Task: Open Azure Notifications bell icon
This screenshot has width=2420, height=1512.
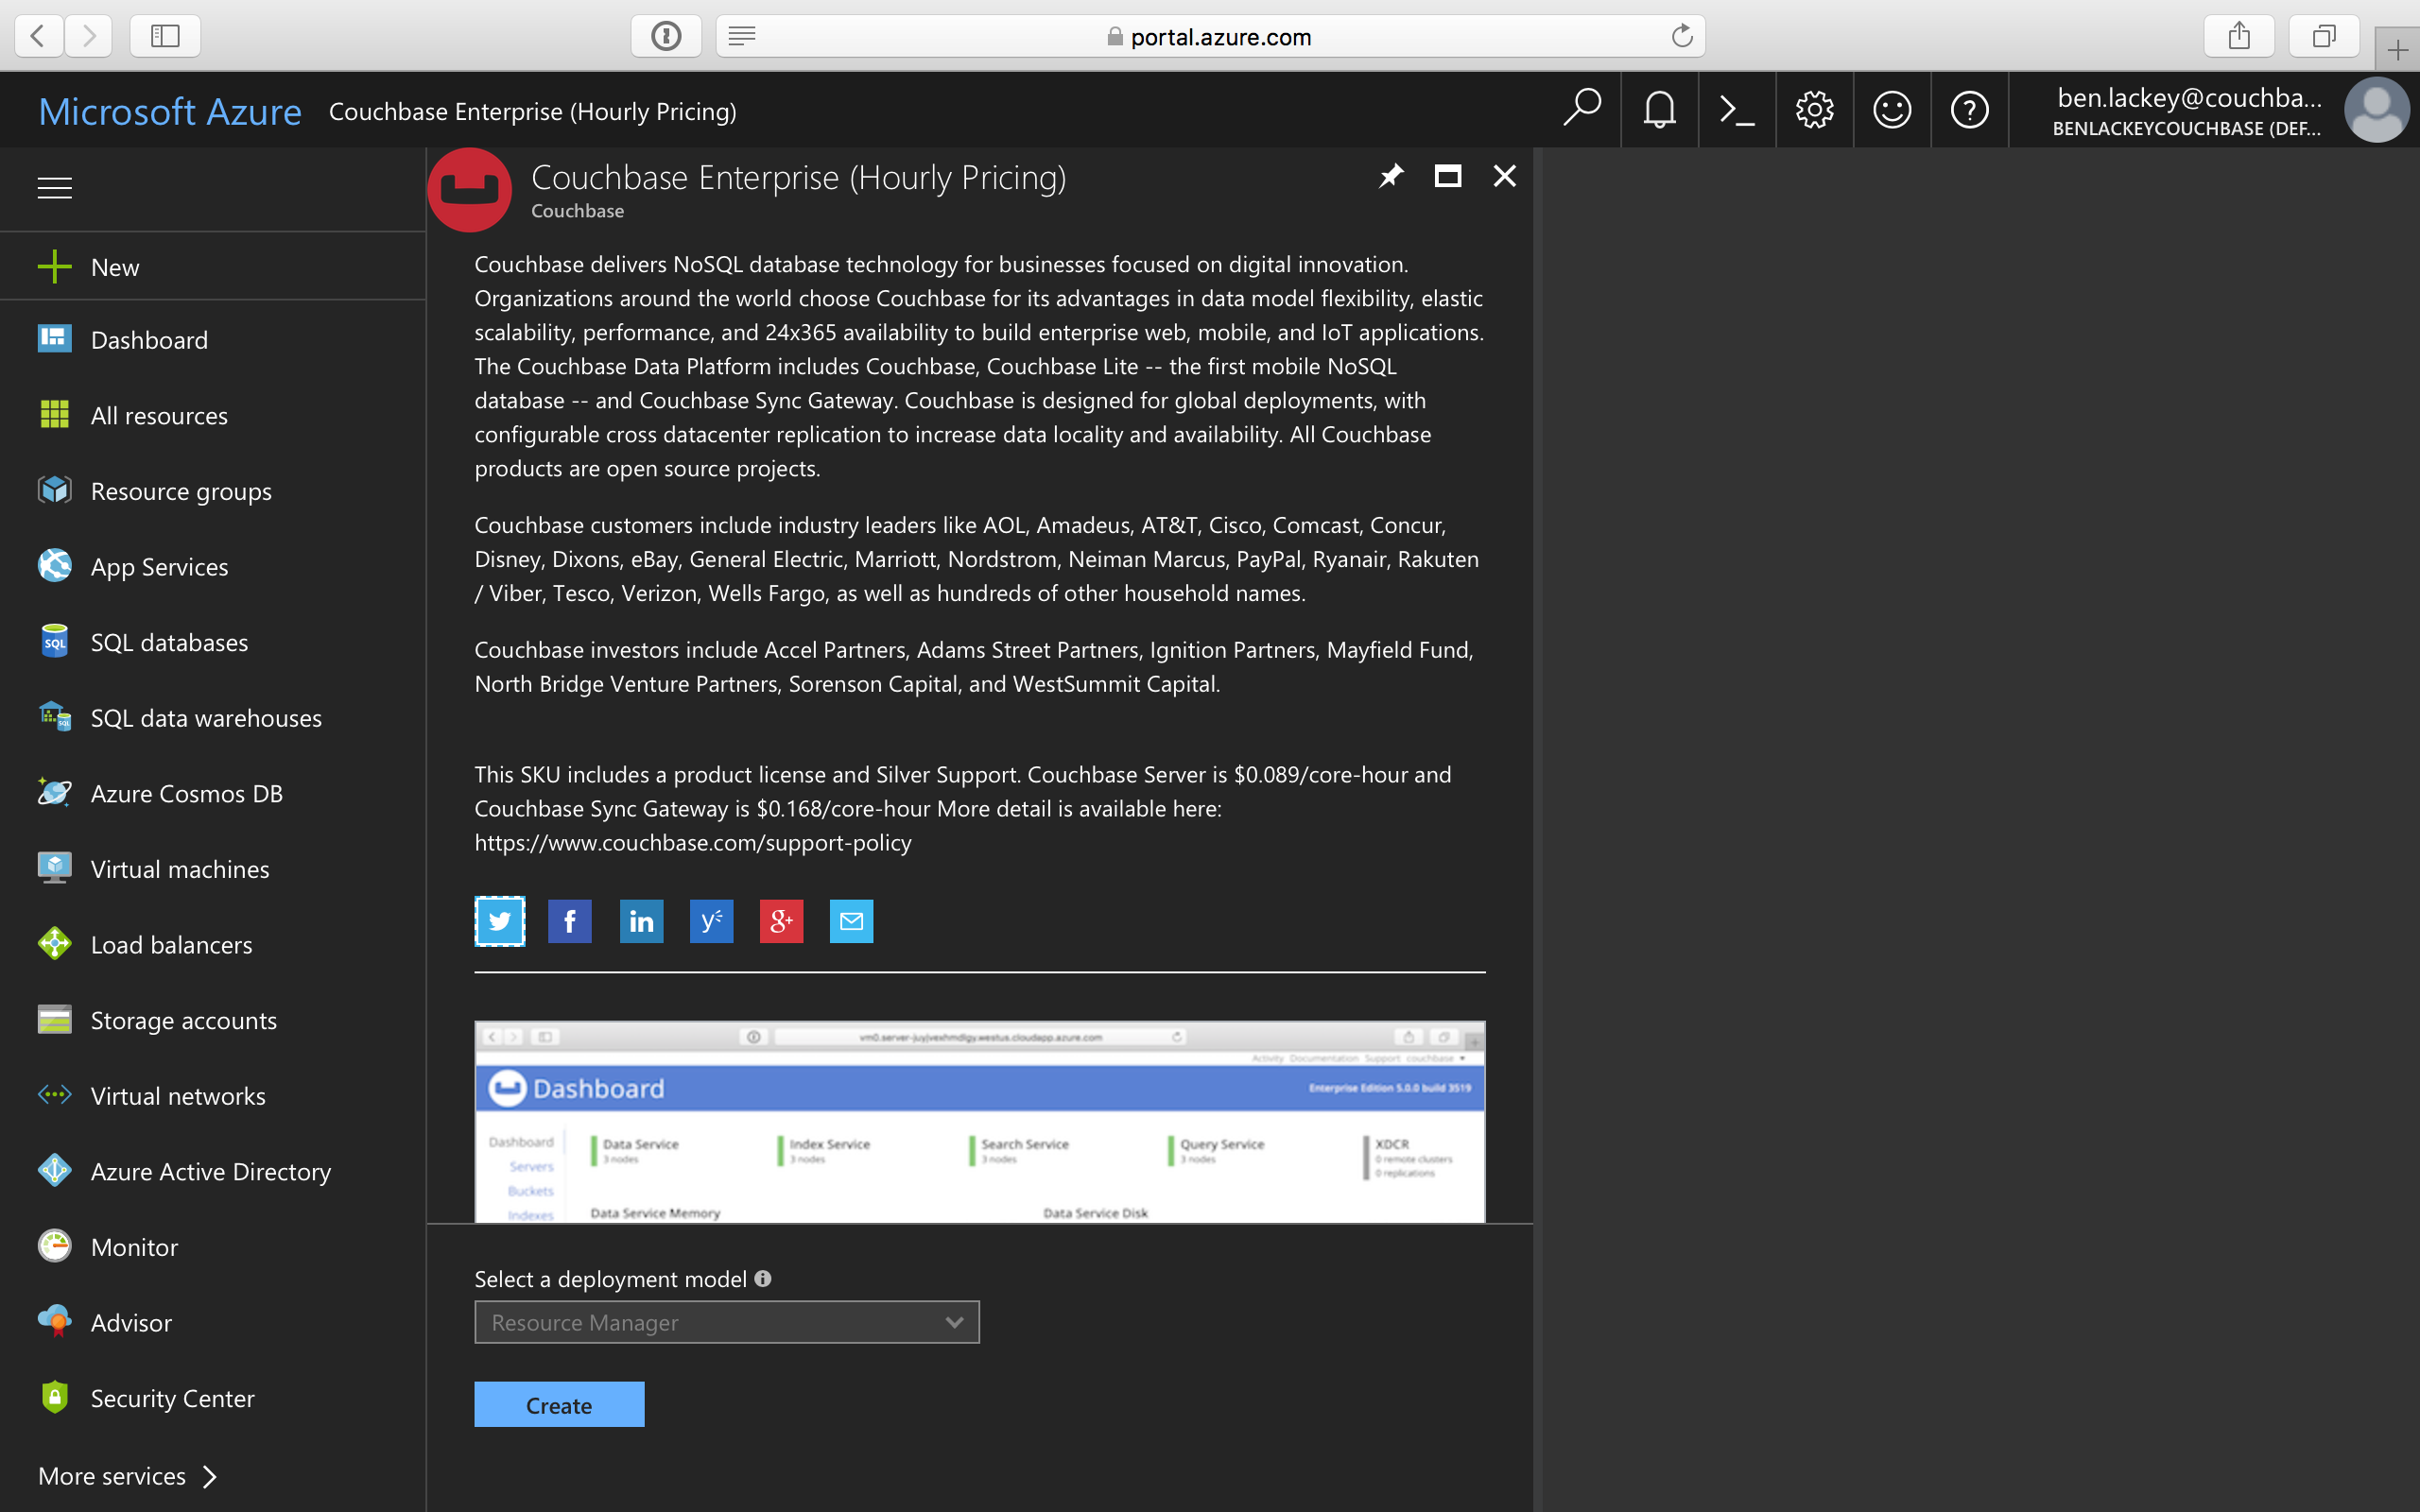Action: [1659, 110]
